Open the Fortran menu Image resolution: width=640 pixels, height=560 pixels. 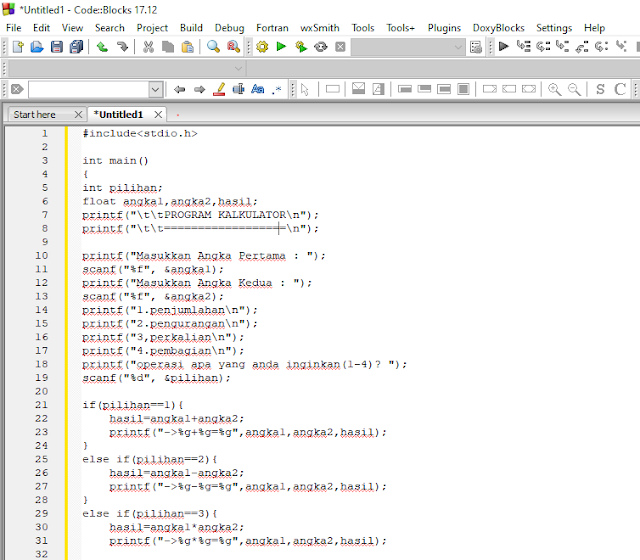click(x=272, y=28)
